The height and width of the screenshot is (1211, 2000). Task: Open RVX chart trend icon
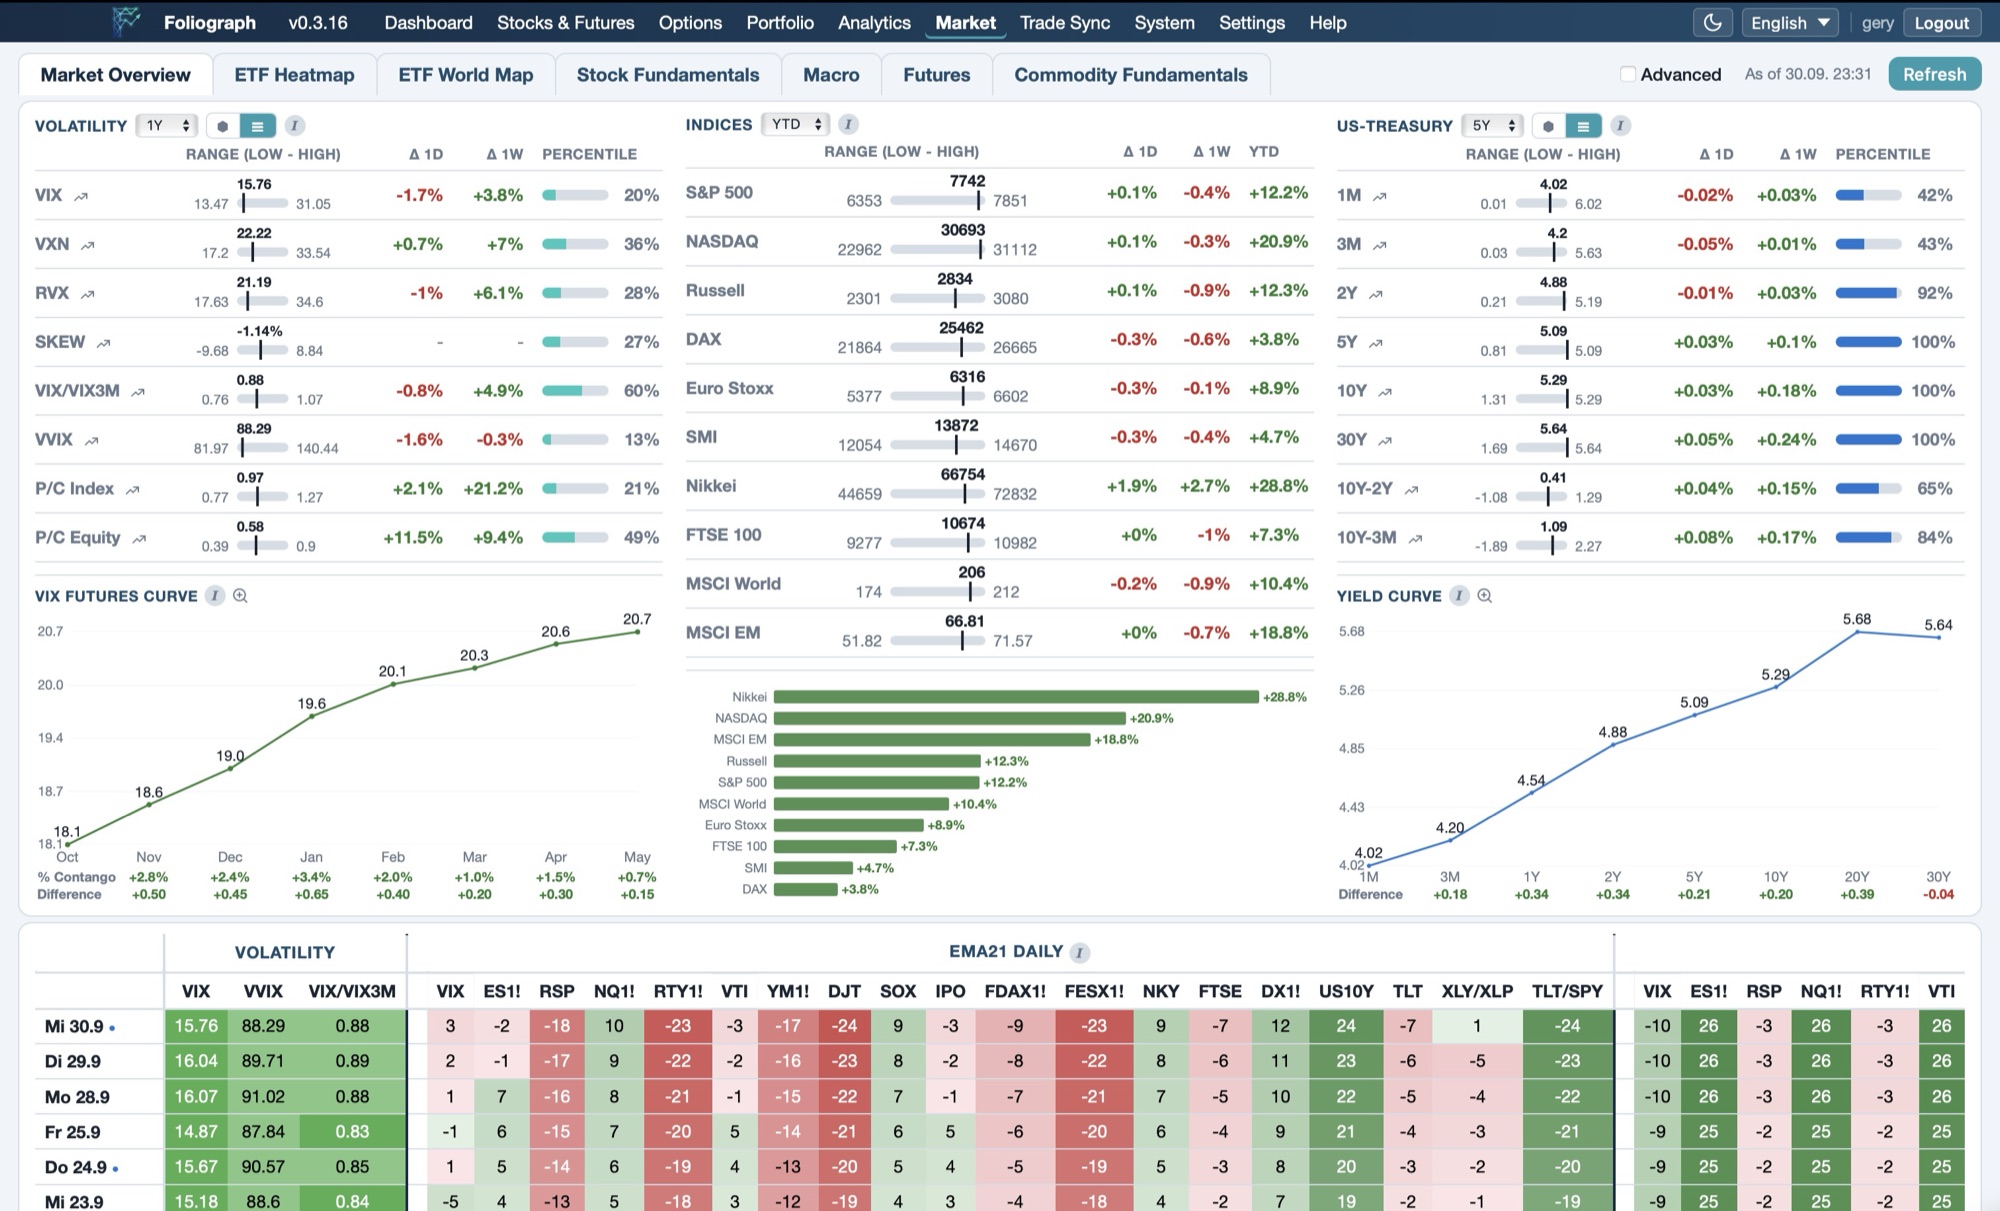click(88, 294)
